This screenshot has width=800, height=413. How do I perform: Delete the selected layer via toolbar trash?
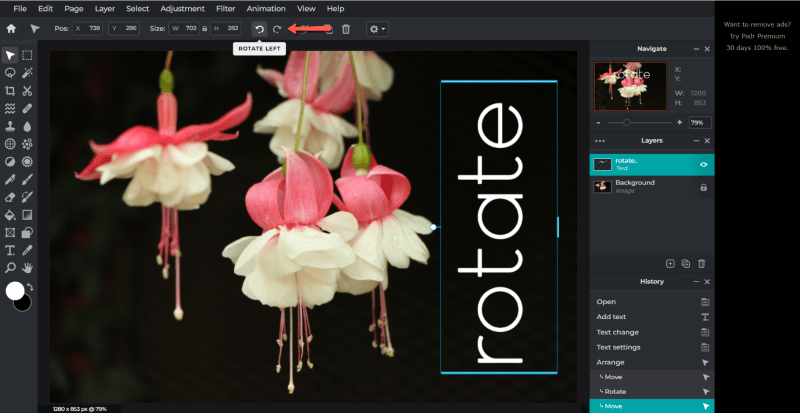point(346,29)
